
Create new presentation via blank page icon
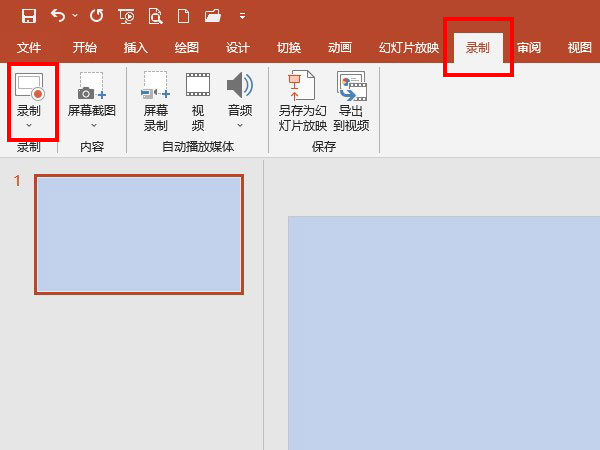click(x=184, y=16)
